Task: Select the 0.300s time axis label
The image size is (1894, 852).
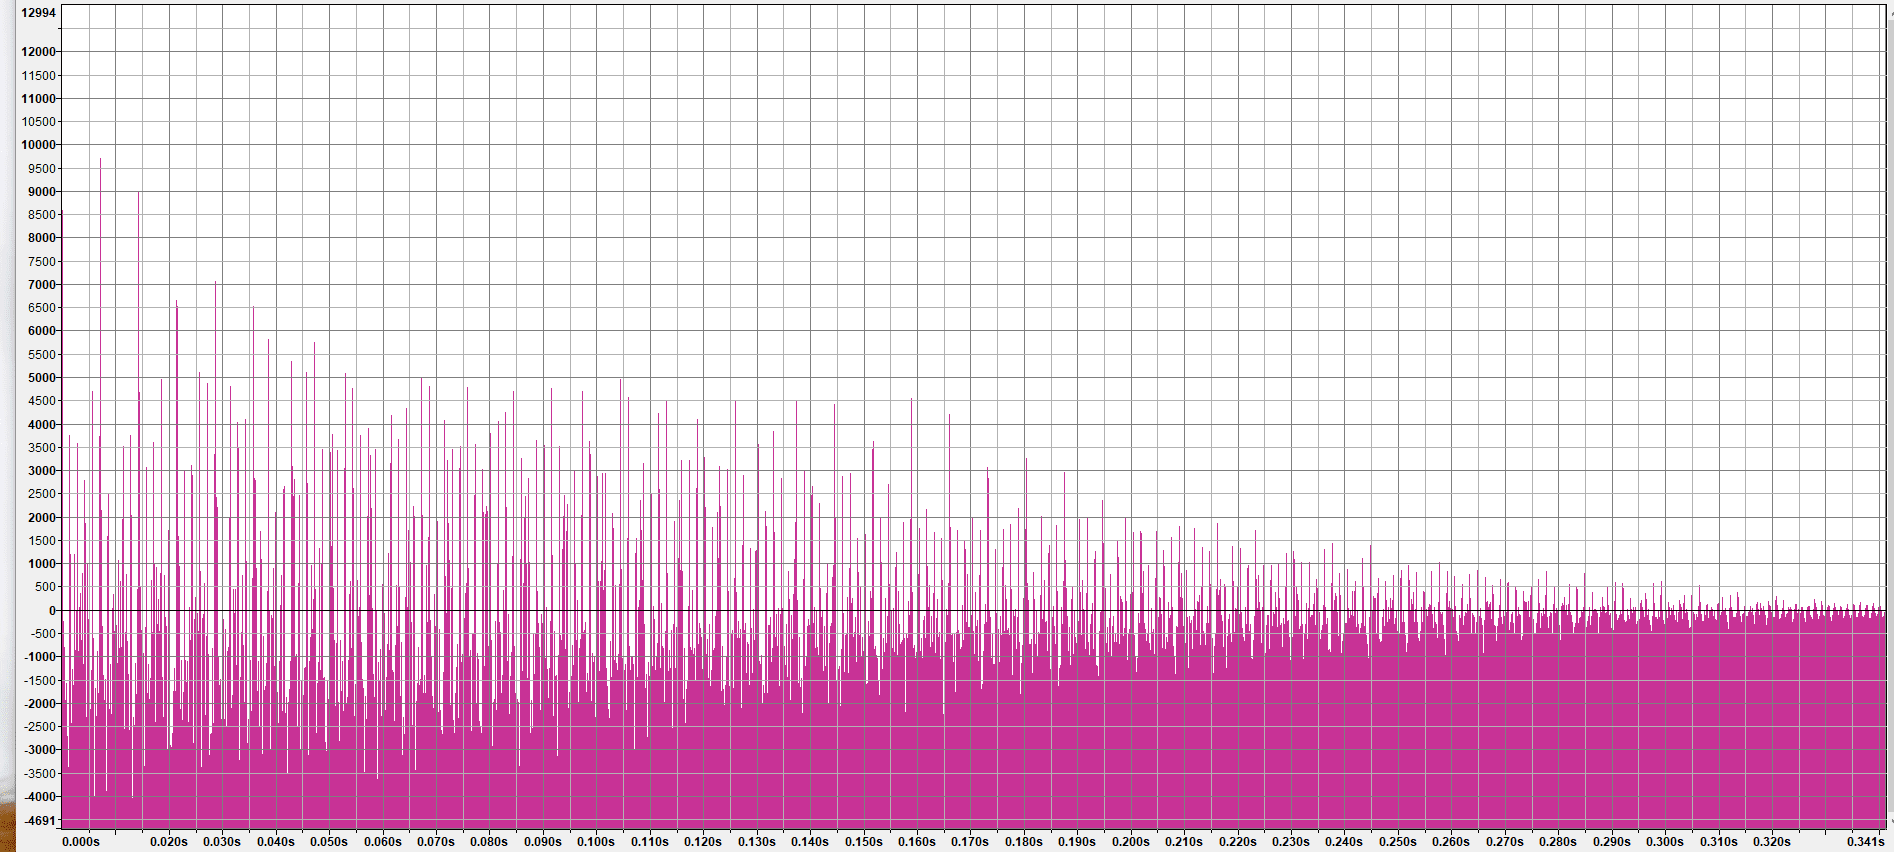Action: coord(1665,842)
